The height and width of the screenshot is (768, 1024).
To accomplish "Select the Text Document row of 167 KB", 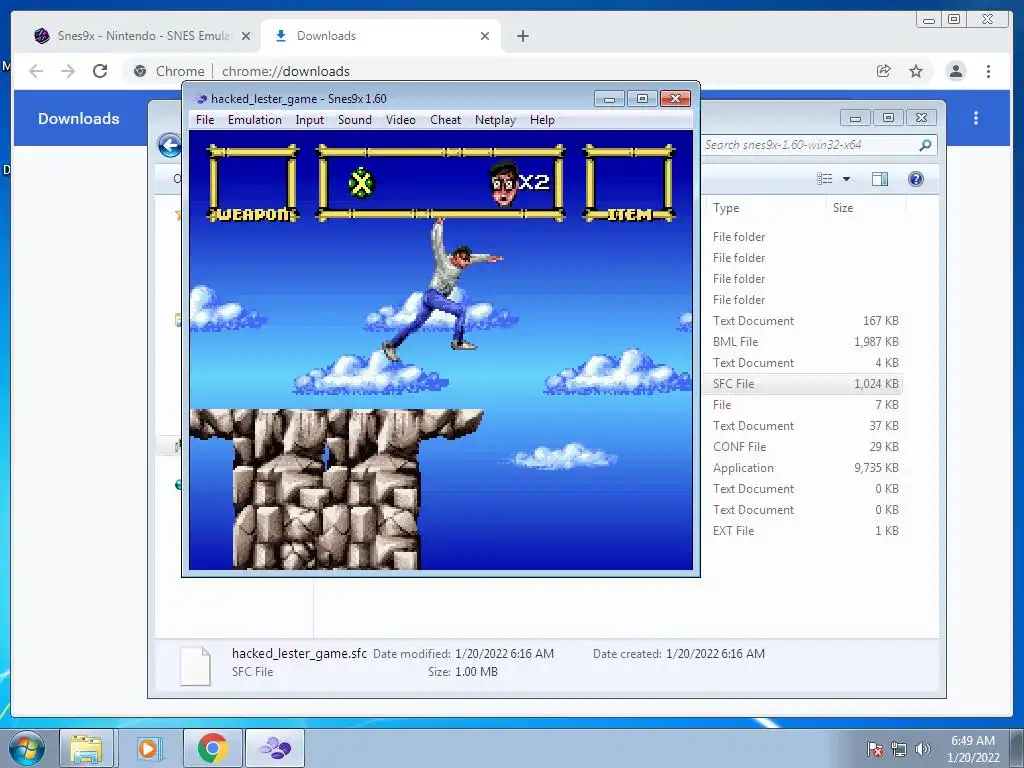I will click(803, 321).
